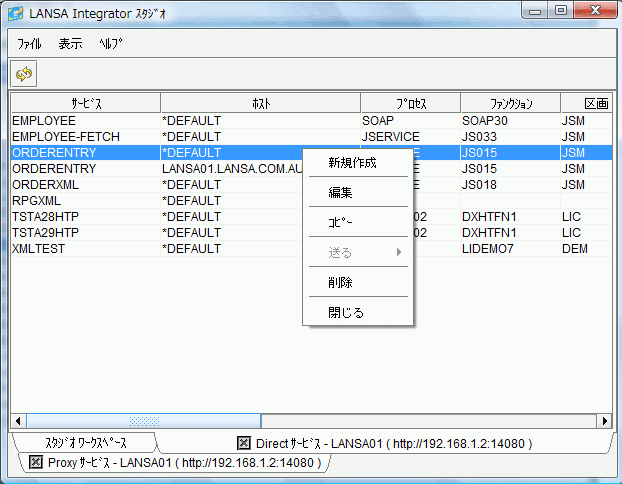
Task: Close the LANSA Integrator window
Action: pyautogui.click(x=595, y=11)
